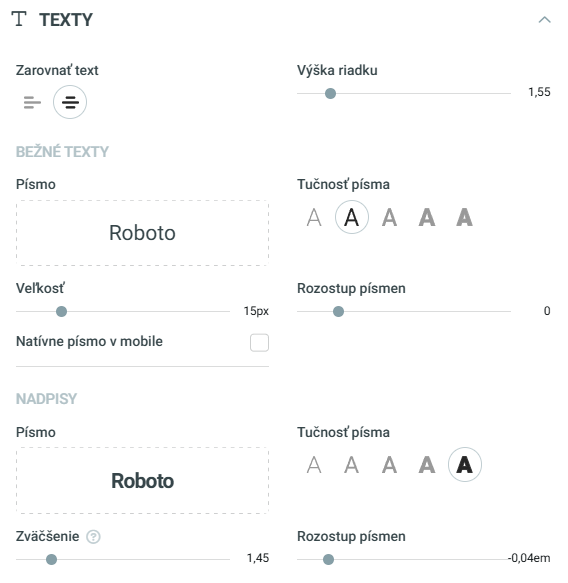Screen dimensions: 568x583
Task: Select medium font weight for Bežné texty
Action: pos(389,217)
